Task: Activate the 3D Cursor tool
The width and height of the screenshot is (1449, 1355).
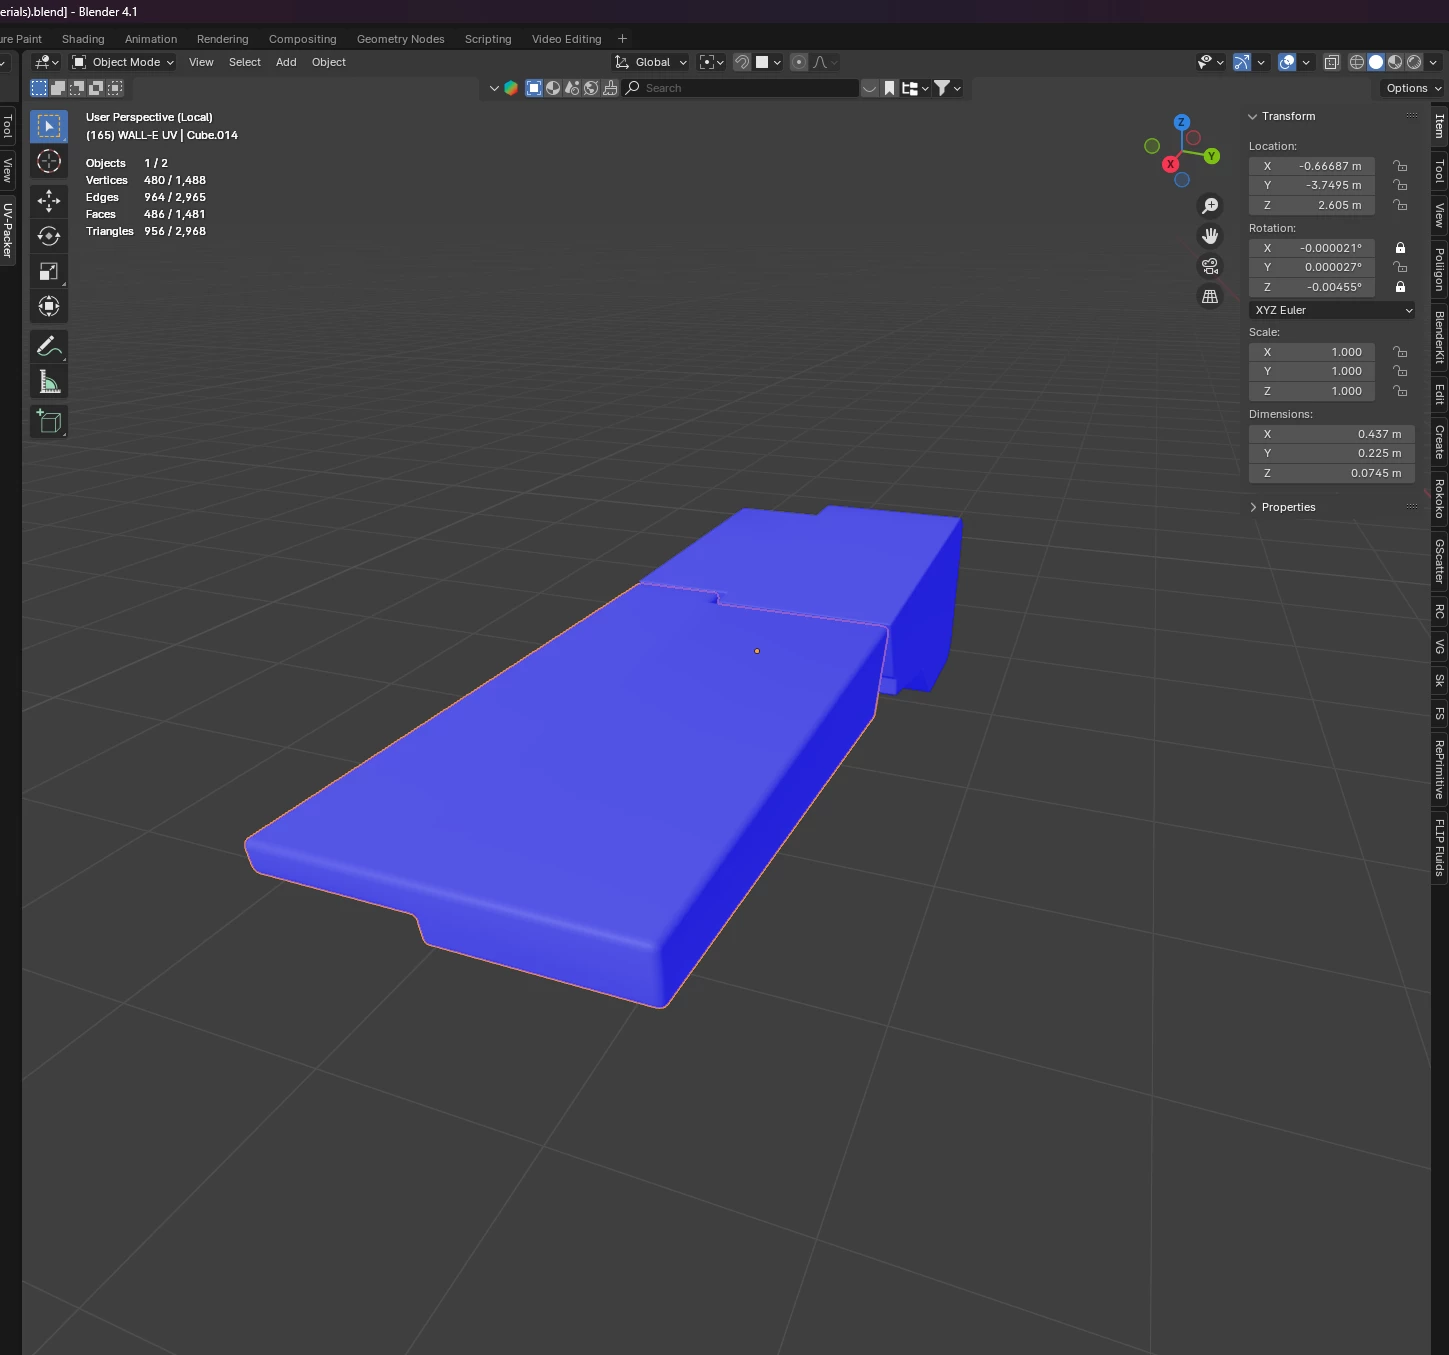Action: point(49,162)
